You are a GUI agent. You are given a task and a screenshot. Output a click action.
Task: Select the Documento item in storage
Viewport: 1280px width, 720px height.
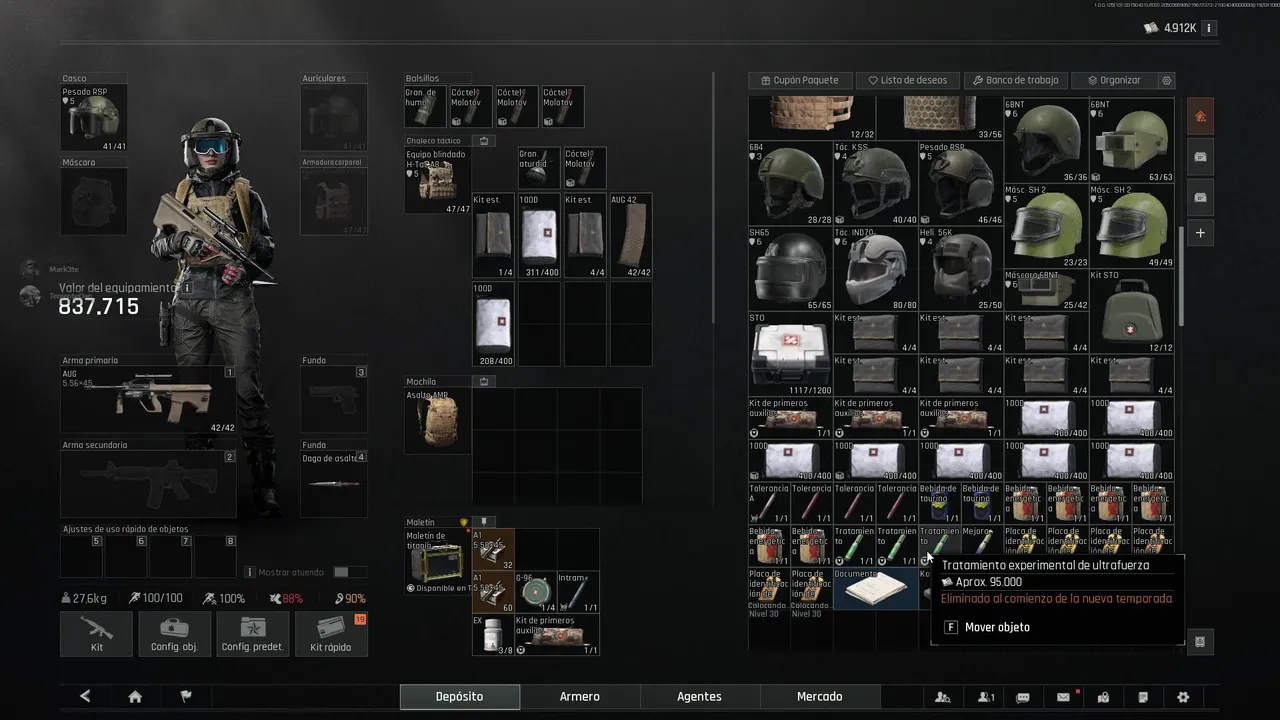coord(875,589)
